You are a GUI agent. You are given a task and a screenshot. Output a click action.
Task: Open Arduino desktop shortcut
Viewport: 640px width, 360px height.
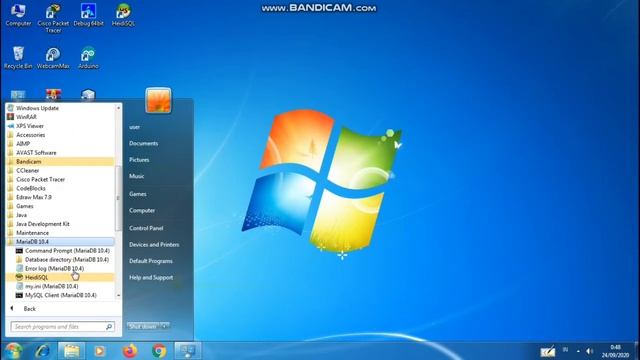click(88, 58)
